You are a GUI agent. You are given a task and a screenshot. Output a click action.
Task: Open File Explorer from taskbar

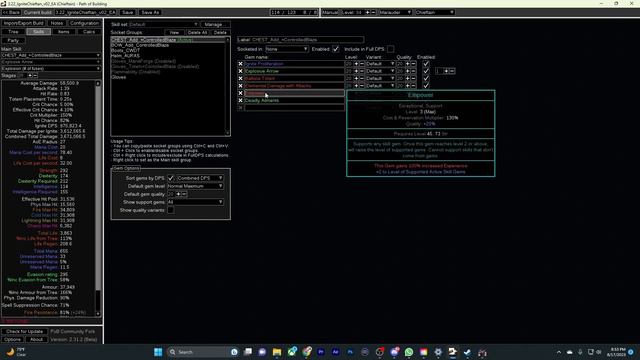click(277, 352)
